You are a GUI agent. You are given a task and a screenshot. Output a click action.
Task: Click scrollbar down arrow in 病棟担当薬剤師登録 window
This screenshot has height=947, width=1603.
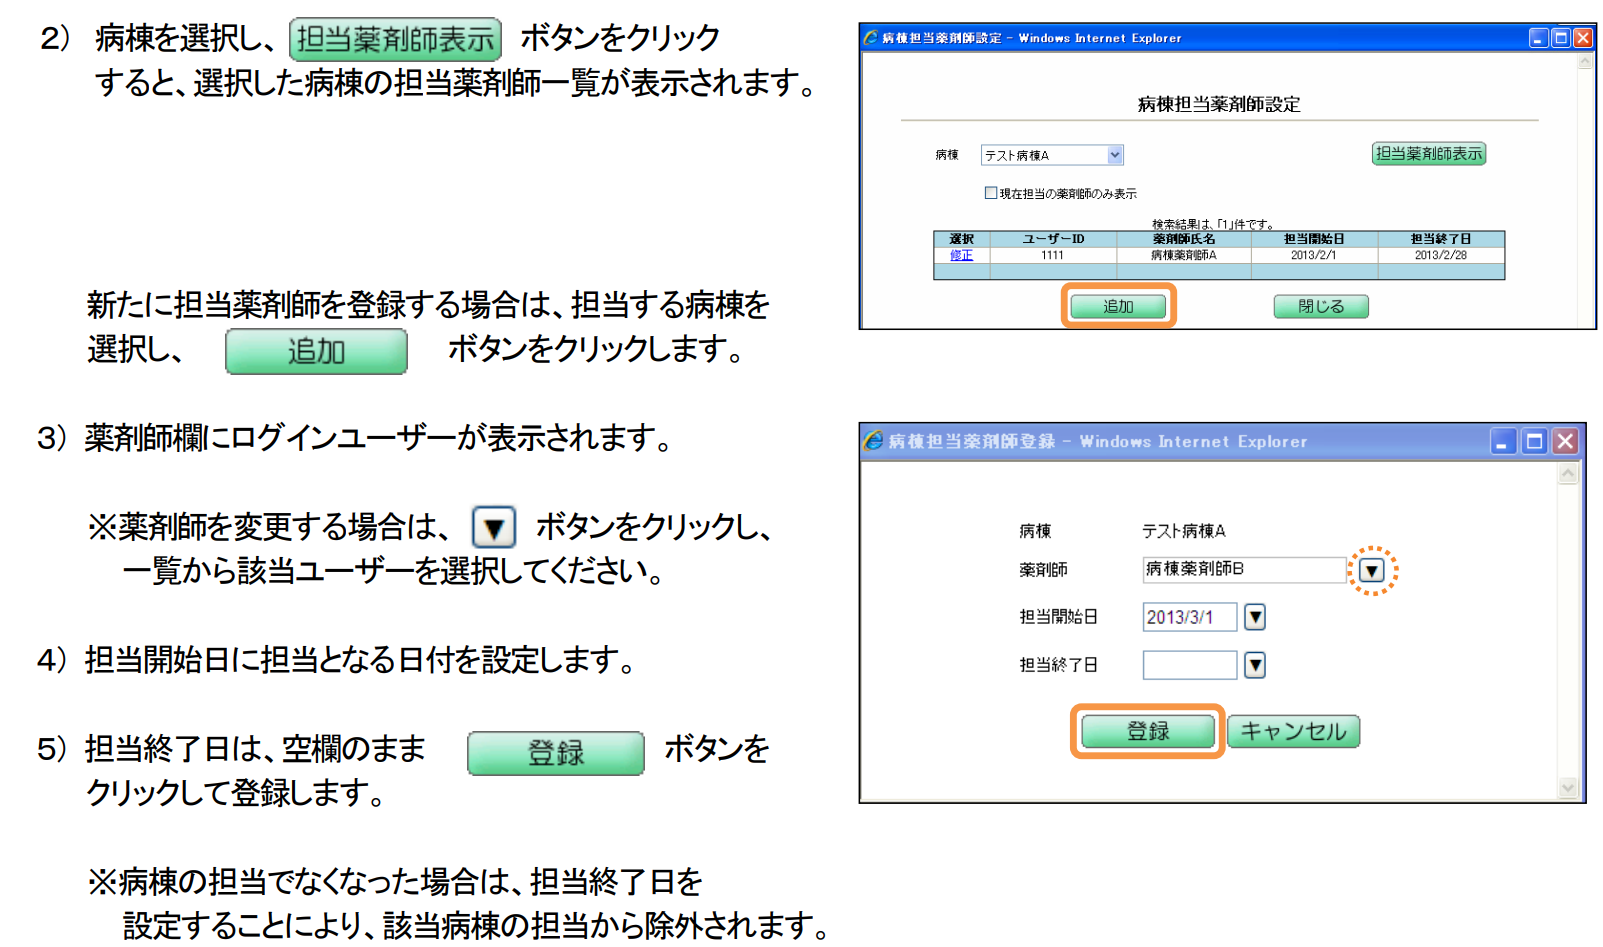tap(1568, 788)
